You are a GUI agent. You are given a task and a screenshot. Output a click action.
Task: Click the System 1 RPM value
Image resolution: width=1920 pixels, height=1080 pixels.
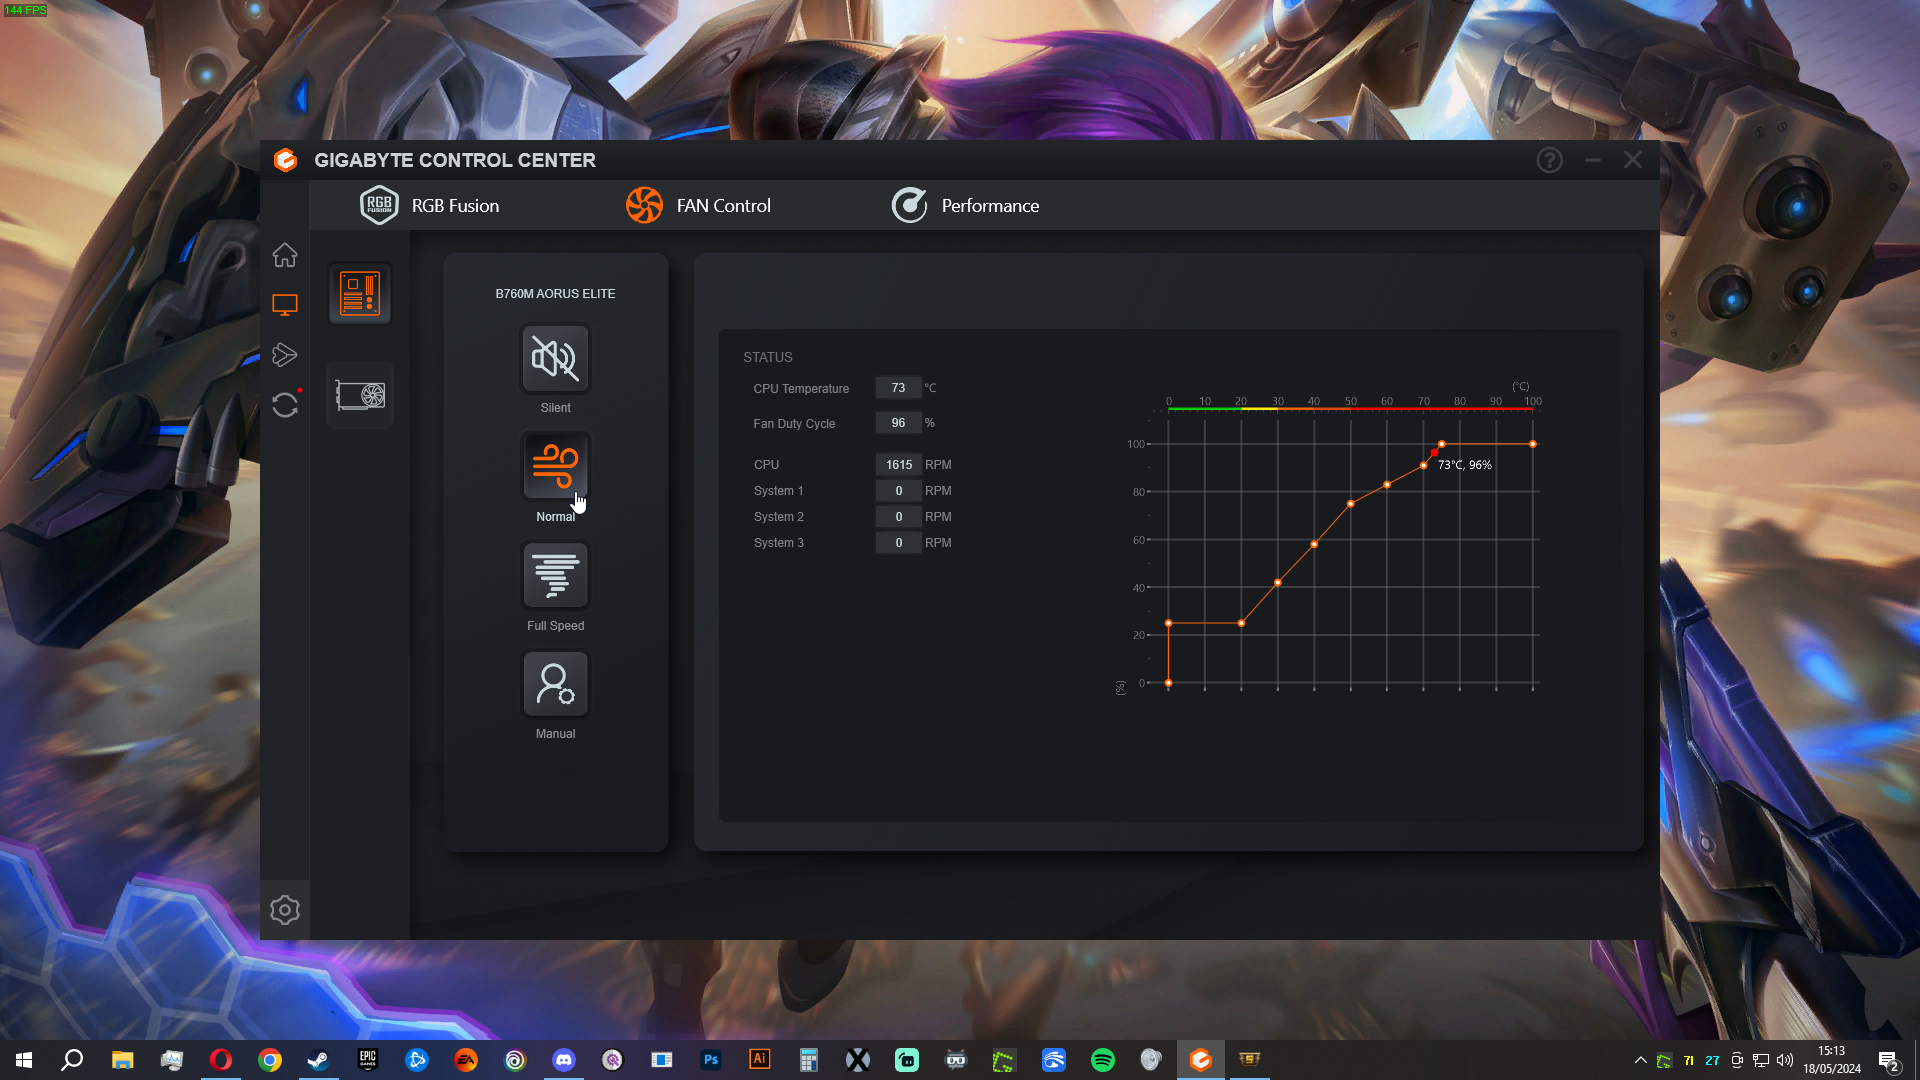click(x=898, y=491)
